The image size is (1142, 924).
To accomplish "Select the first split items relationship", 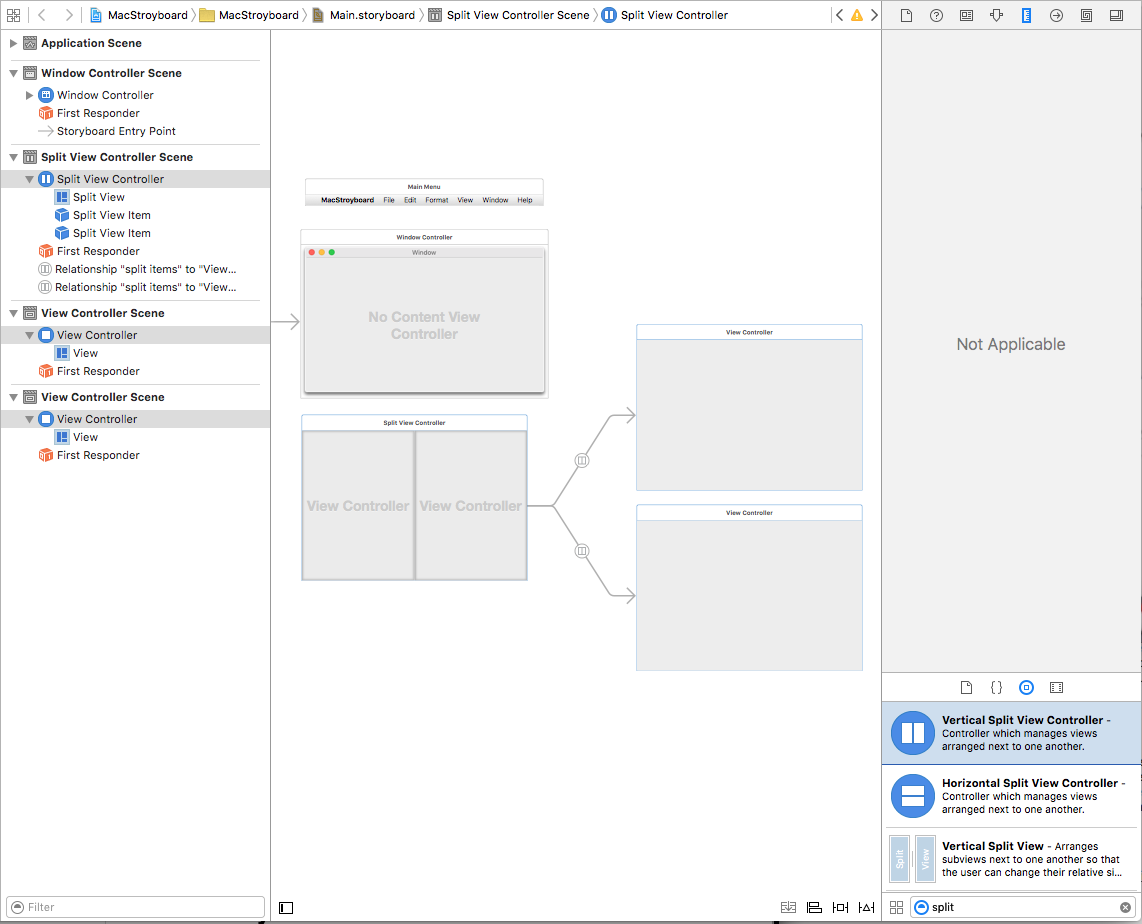I will point(145,269).
